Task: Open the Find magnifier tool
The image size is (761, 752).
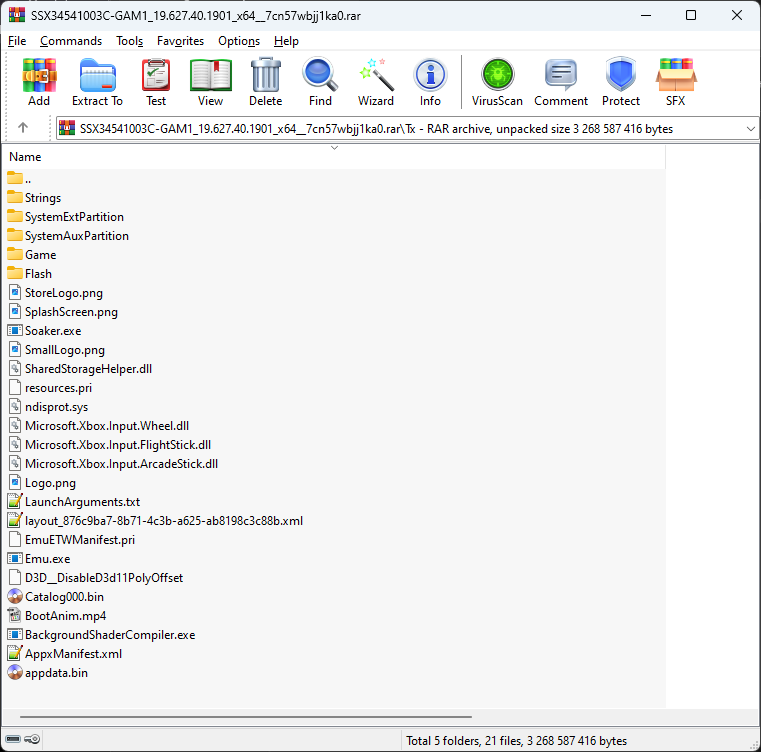Action: pos(320,82)
